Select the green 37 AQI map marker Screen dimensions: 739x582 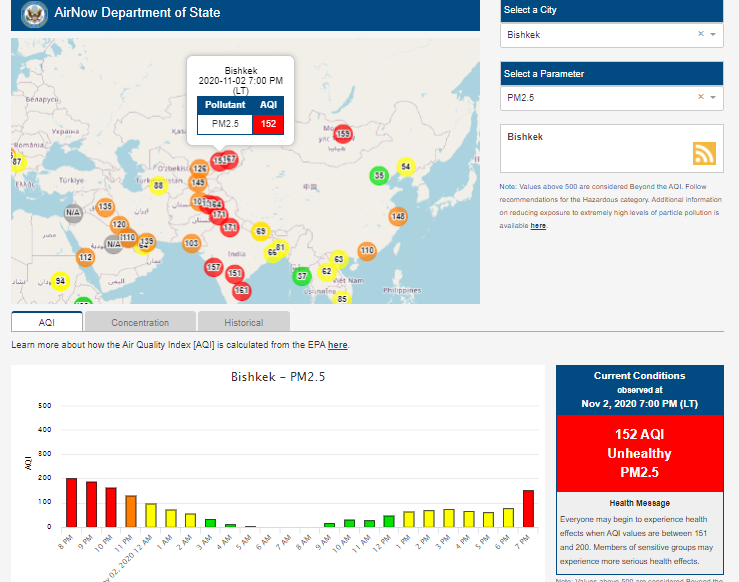(302, 275)
